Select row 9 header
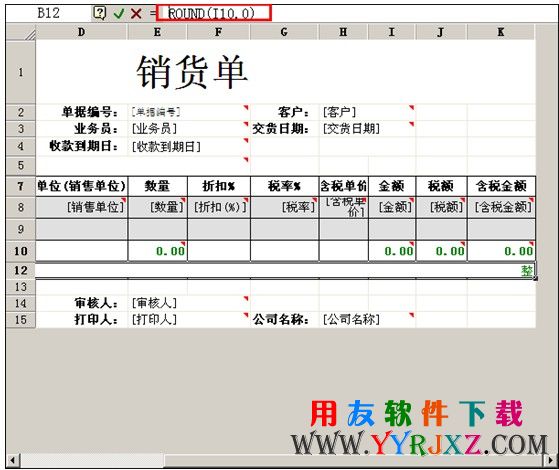Viewport: 559px width, 470px height. pos(21,229)
